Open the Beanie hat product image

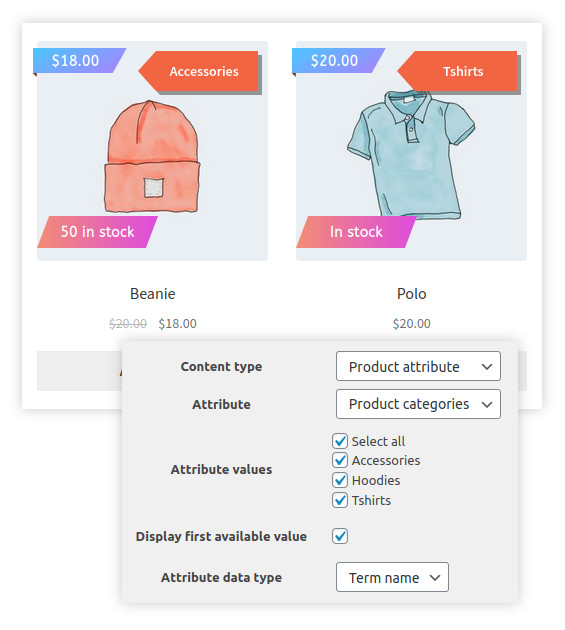[x=152, y=157]
